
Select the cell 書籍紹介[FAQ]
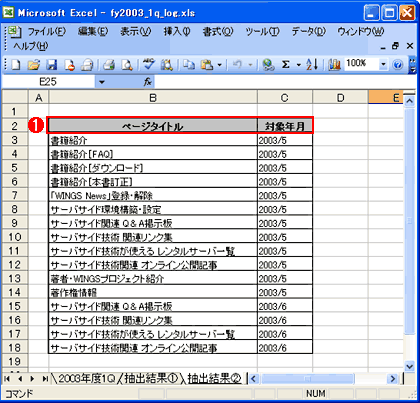point(153,154)
